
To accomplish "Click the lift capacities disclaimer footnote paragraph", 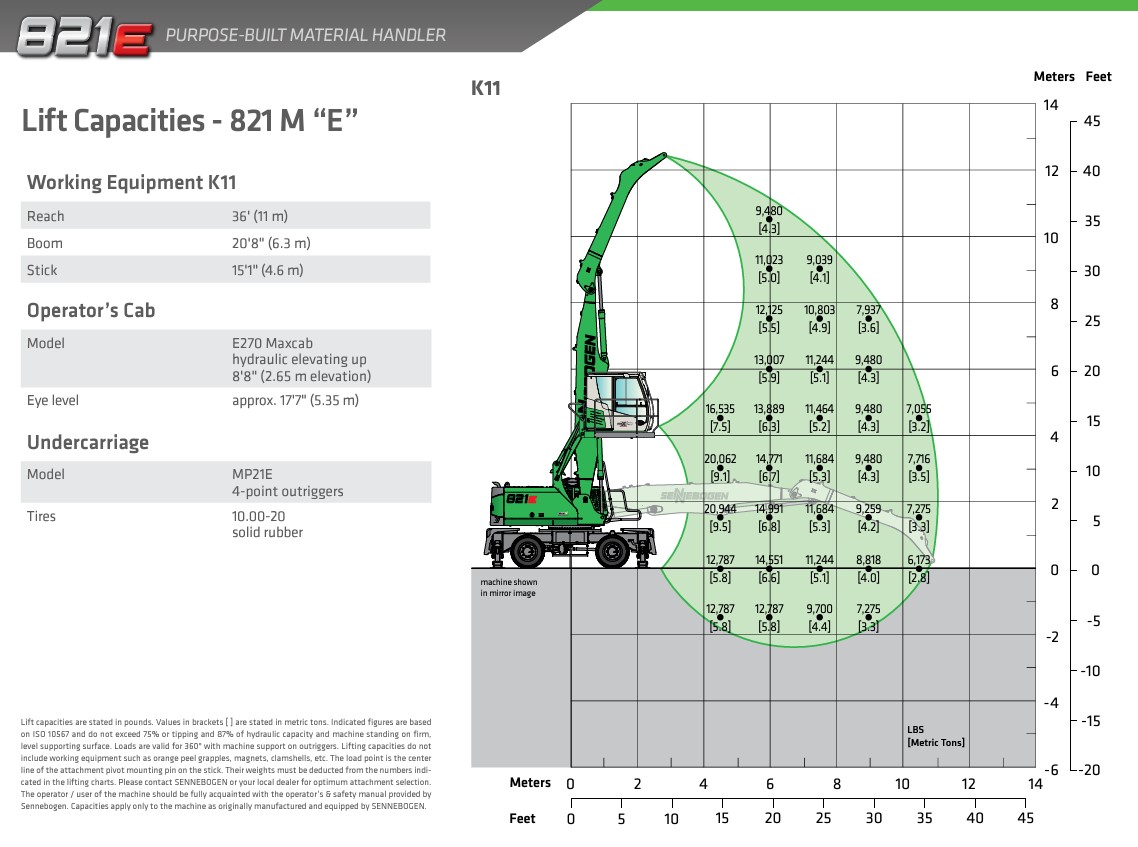I will pos(226,764).
